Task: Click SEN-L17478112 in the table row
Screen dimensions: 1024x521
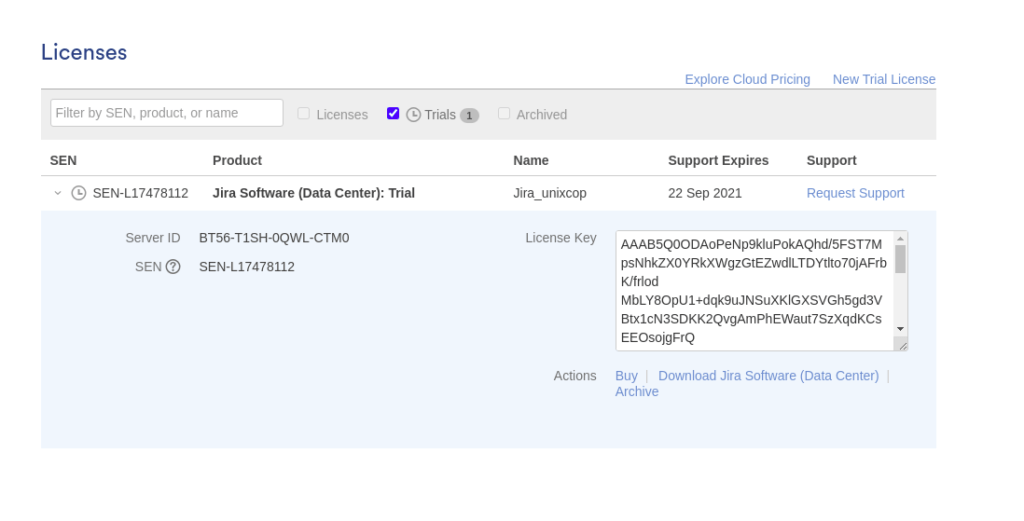Action: [x=140, y=193]
